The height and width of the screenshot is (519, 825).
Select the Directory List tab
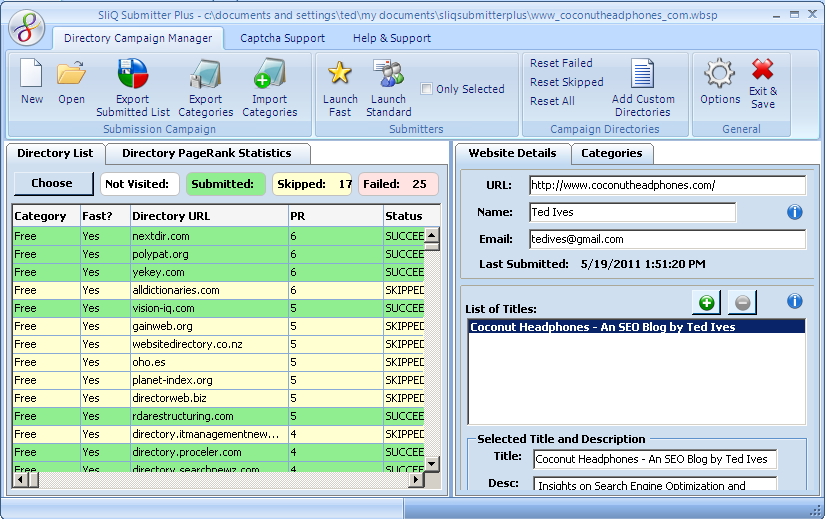(x=55, y=153)
